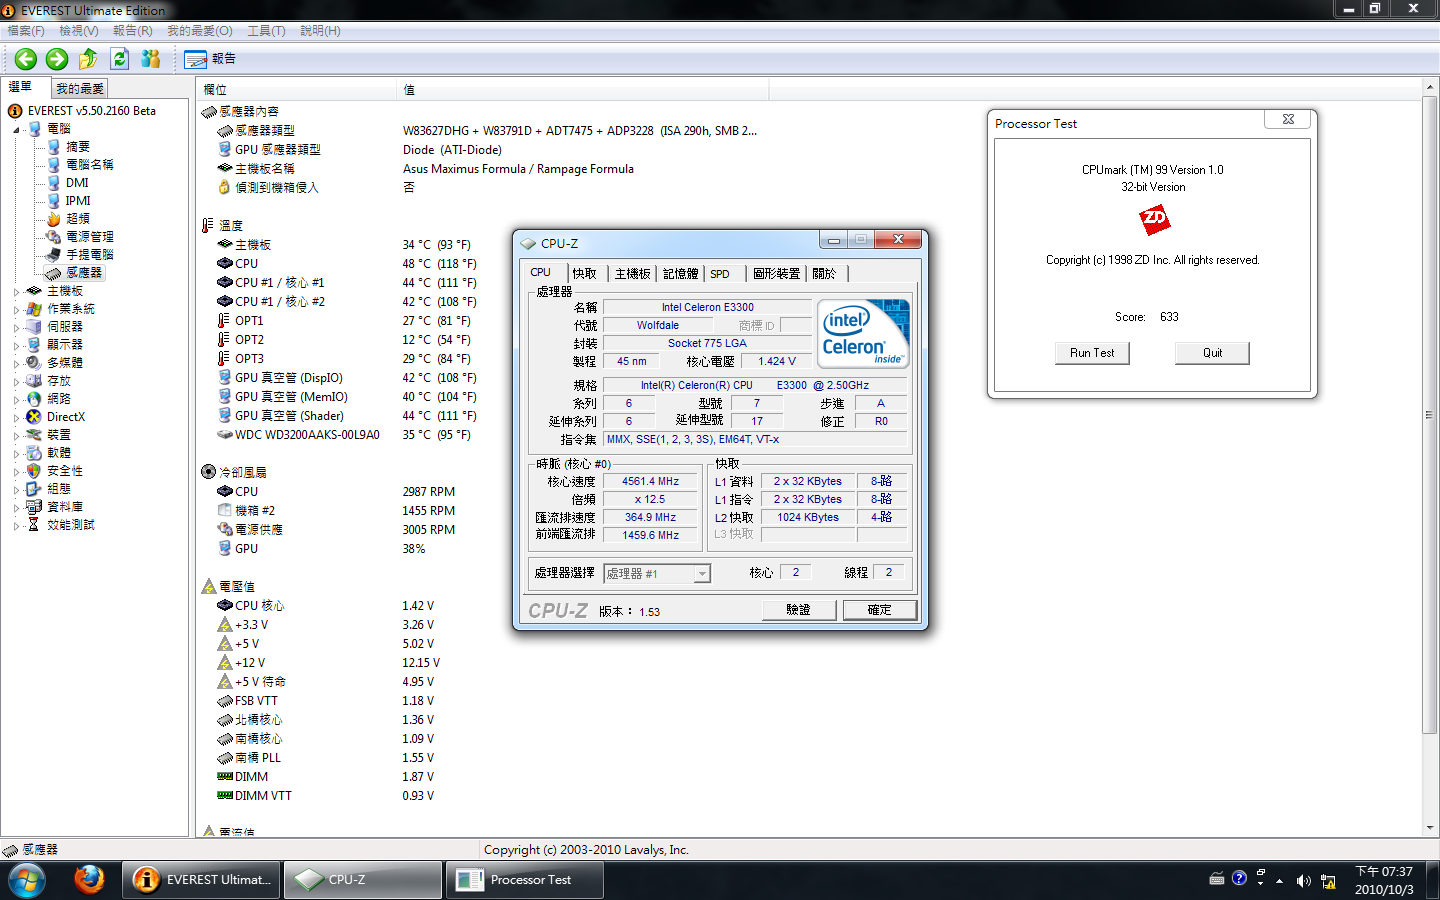
Task: Click the vertical scrollbar of sensor list
Action: (1430, 417)
